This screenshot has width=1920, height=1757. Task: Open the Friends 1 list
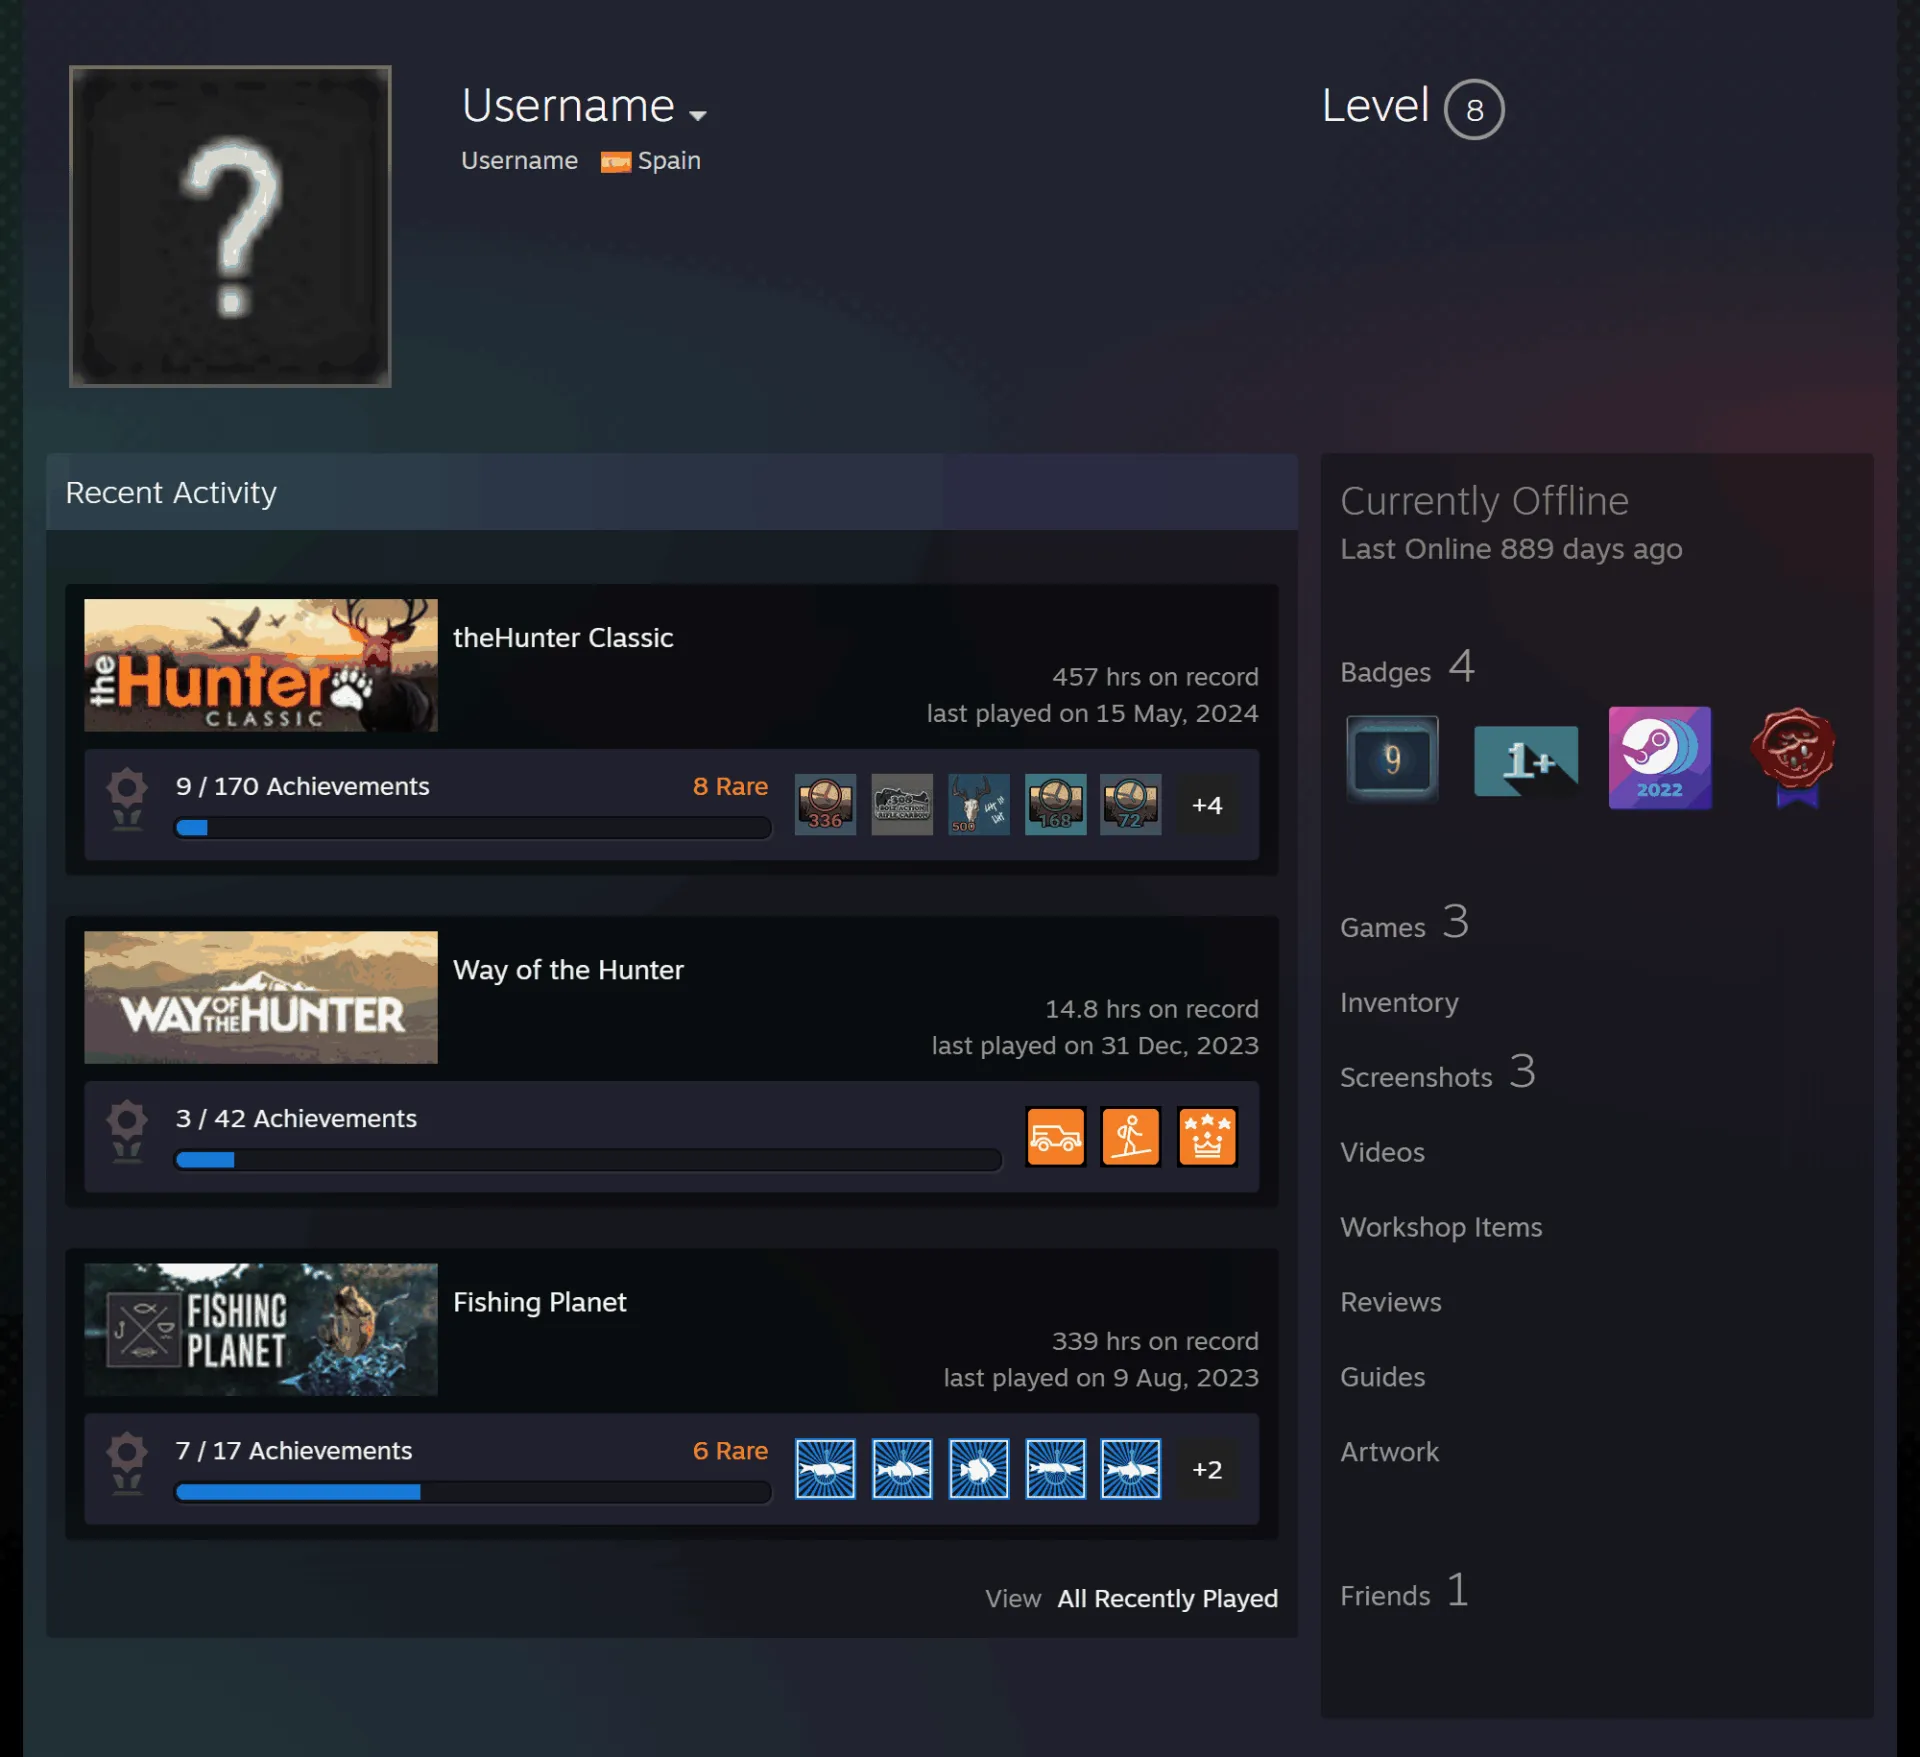(1404, 1591)
